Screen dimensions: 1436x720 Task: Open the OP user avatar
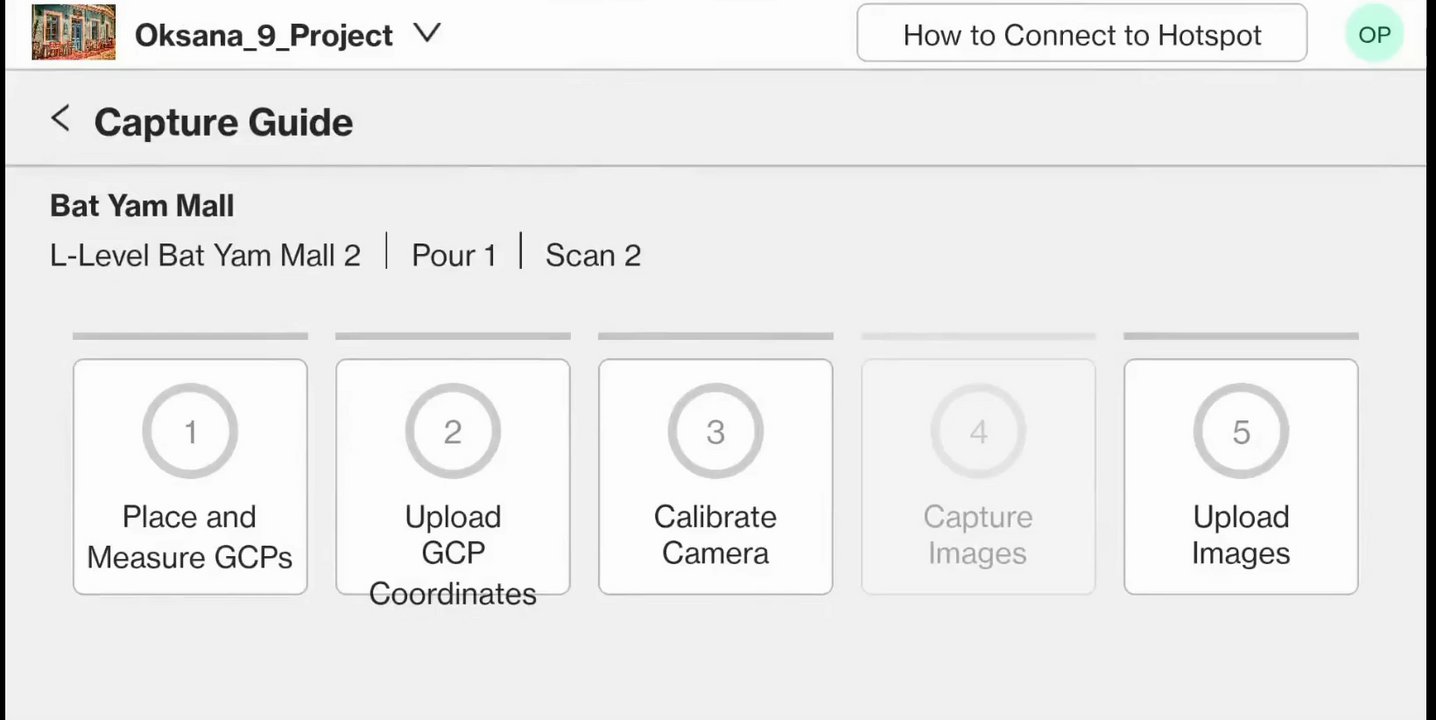point(1374,35)
